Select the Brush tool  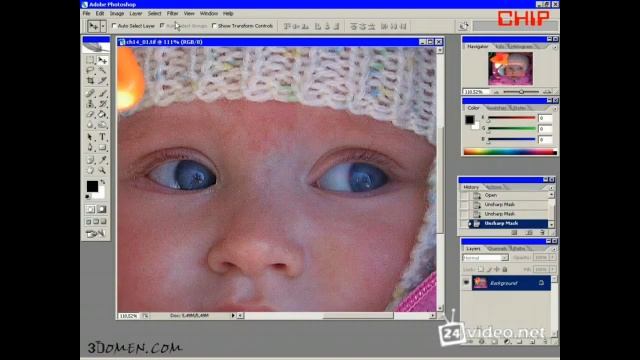tap(102, 93)
